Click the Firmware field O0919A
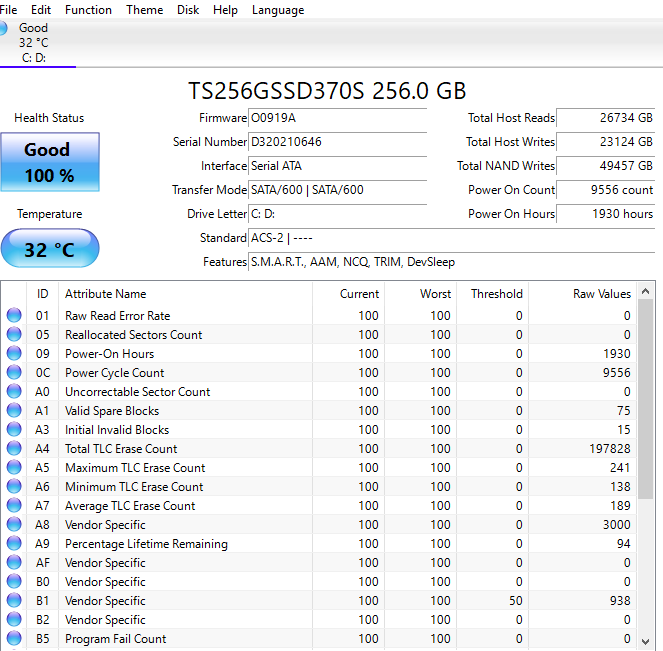The image size is (663, 651). [x=337, y=118]
